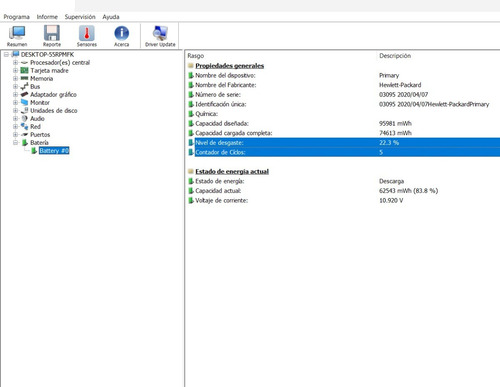Click the Battery #0 green icon
The height and width of the screenshot is (387, 500).
34,150
